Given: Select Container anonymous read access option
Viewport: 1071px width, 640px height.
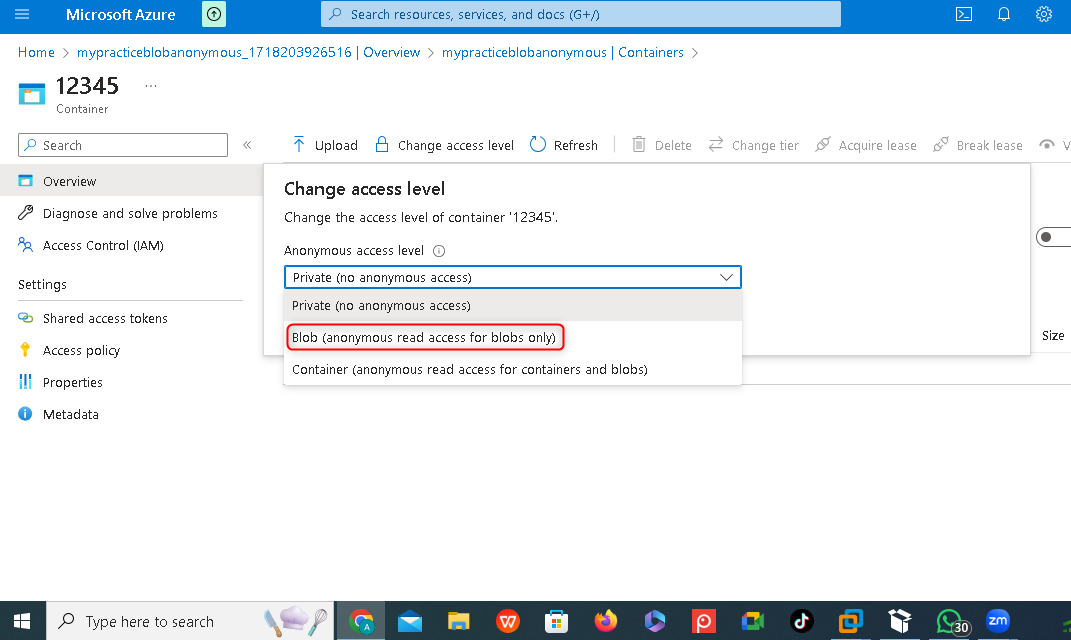Looking at the screenshot, I should point(512,370).
